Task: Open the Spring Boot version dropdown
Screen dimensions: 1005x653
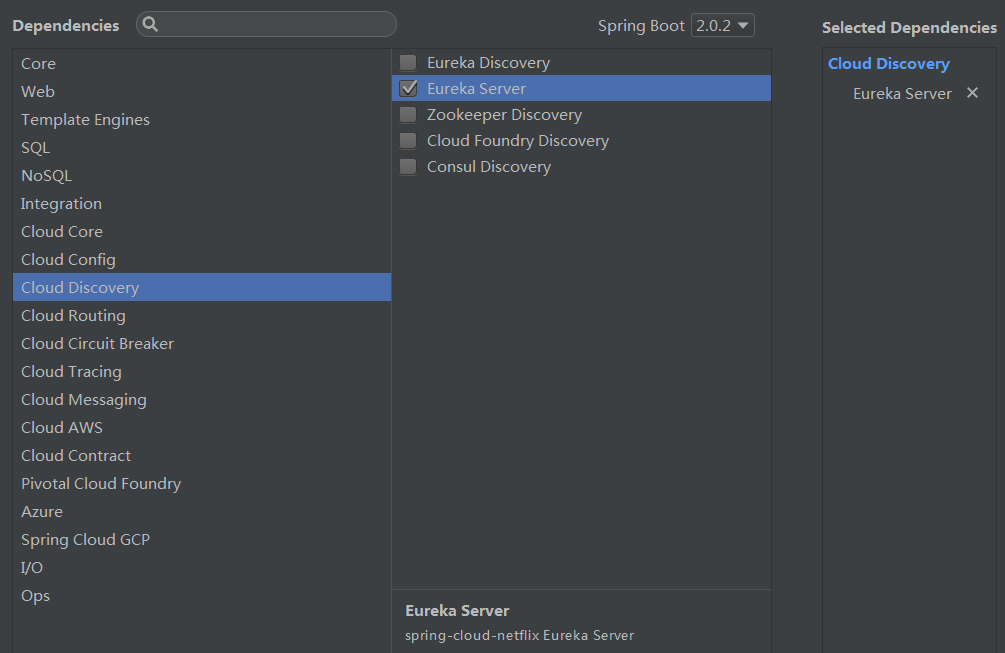Action: point(722,26)
